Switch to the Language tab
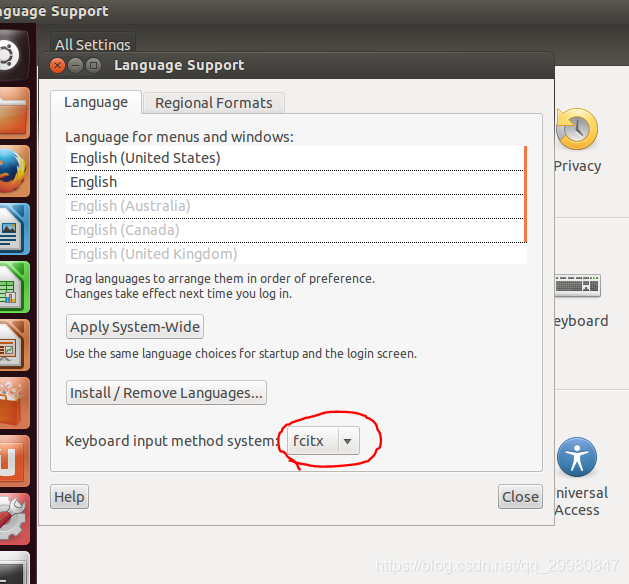Screen dimensions: 629x584 (x=96, y=102)
